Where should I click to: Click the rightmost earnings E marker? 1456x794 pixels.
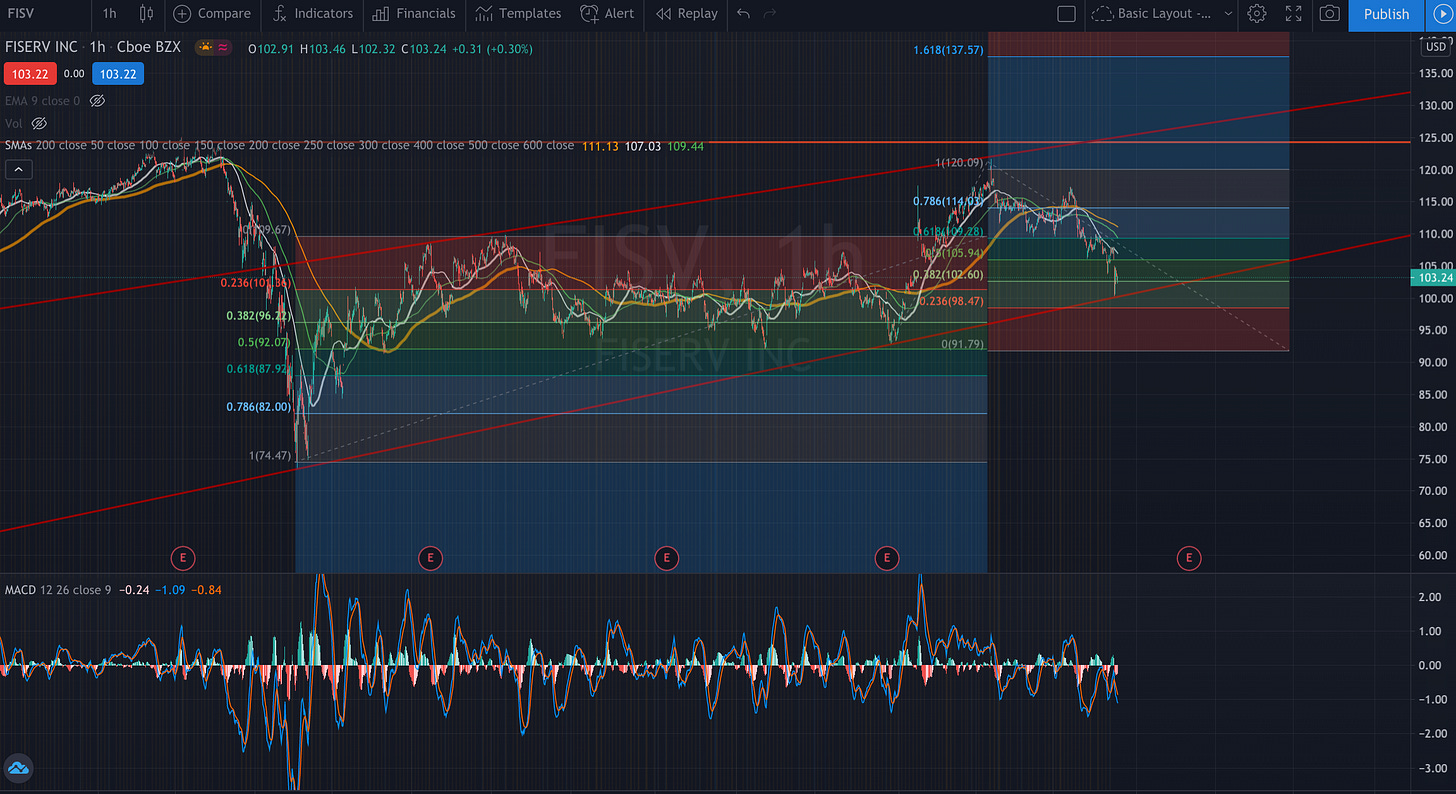[1189, 557]
